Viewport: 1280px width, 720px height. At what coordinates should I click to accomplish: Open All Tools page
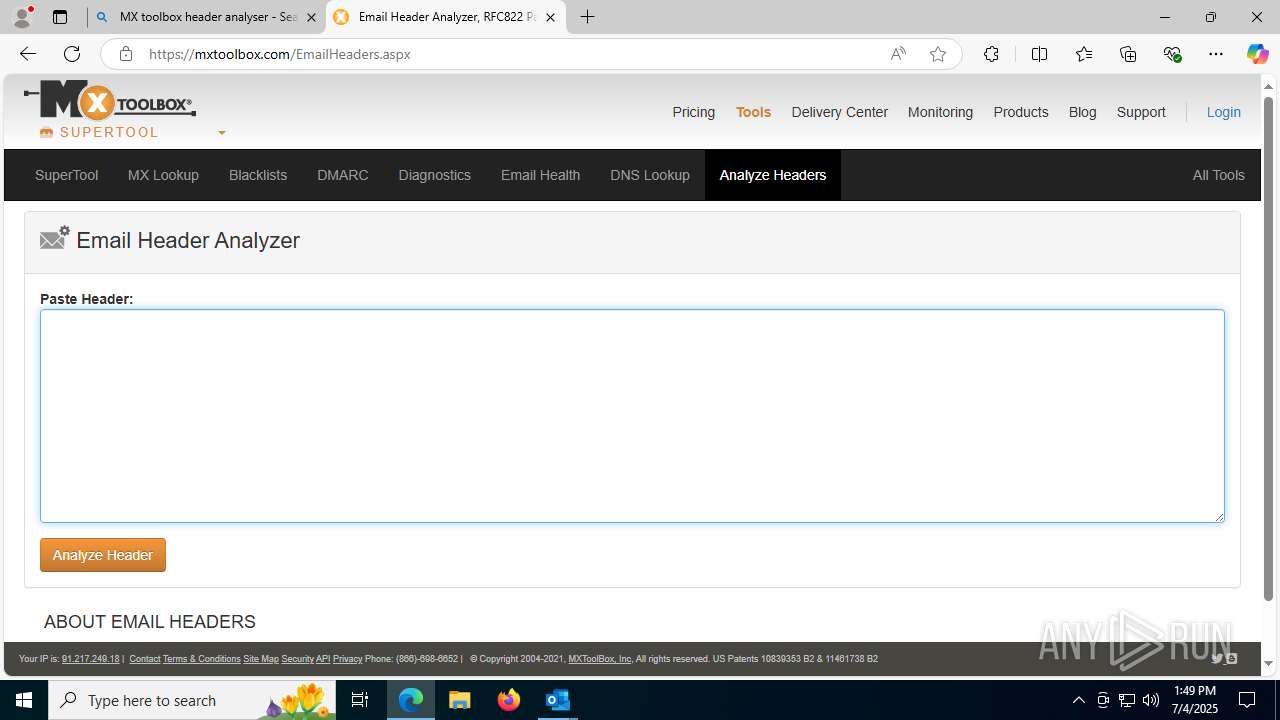1218,175
